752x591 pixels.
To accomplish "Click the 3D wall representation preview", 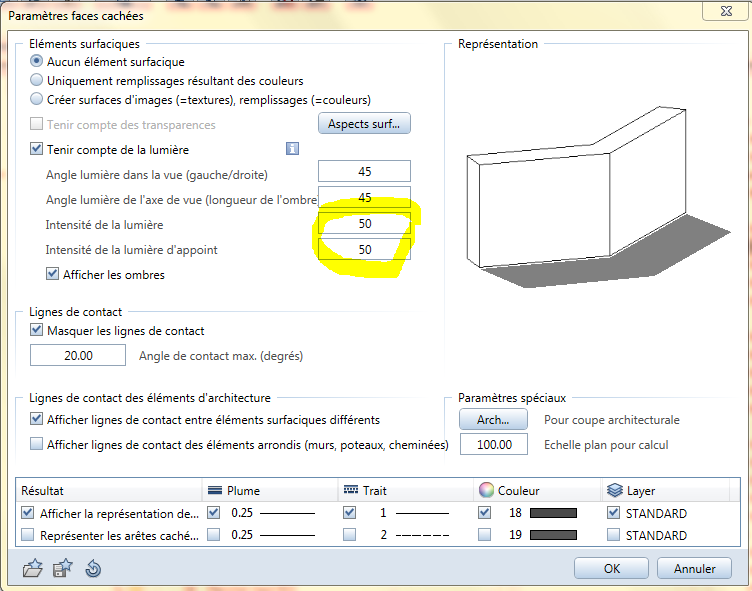I will 599,197.
